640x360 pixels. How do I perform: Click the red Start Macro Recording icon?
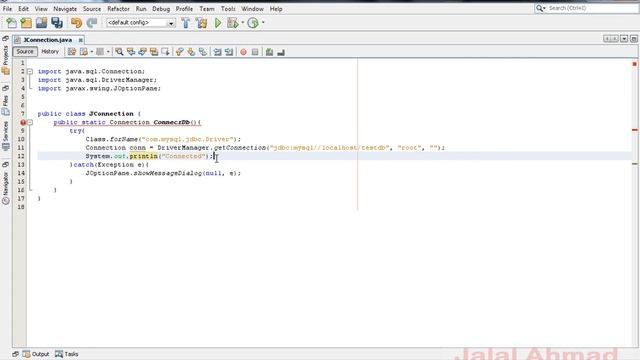pos(243,52)
